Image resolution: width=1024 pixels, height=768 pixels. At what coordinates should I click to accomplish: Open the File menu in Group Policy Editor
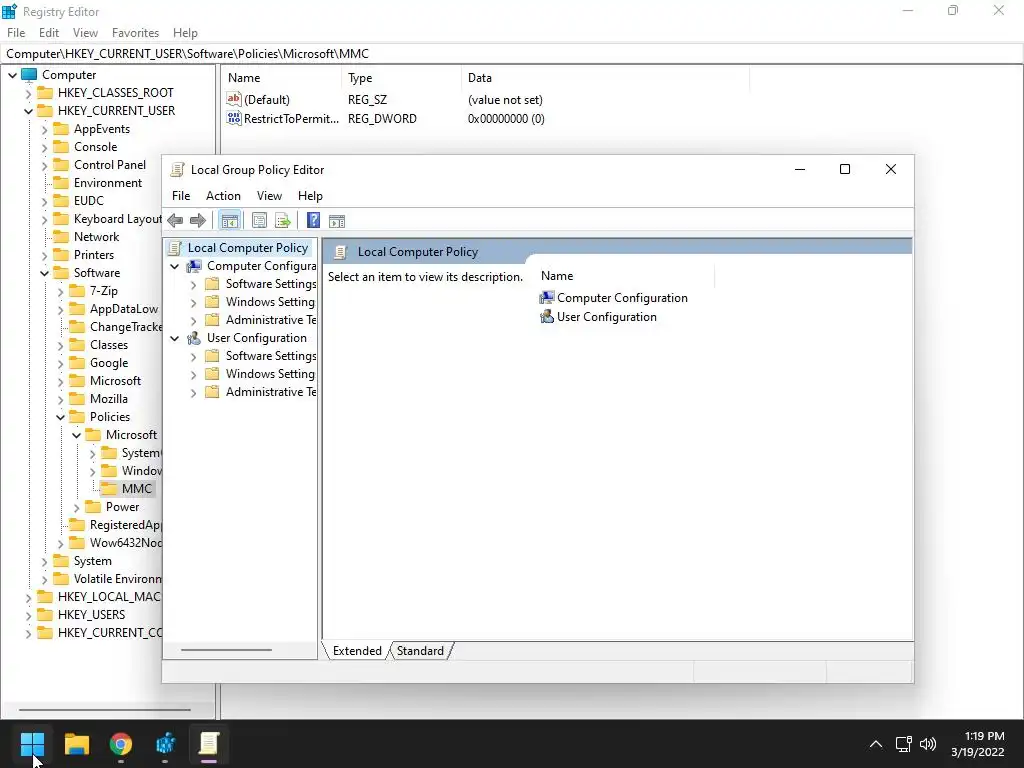click(x=181, y=196)
